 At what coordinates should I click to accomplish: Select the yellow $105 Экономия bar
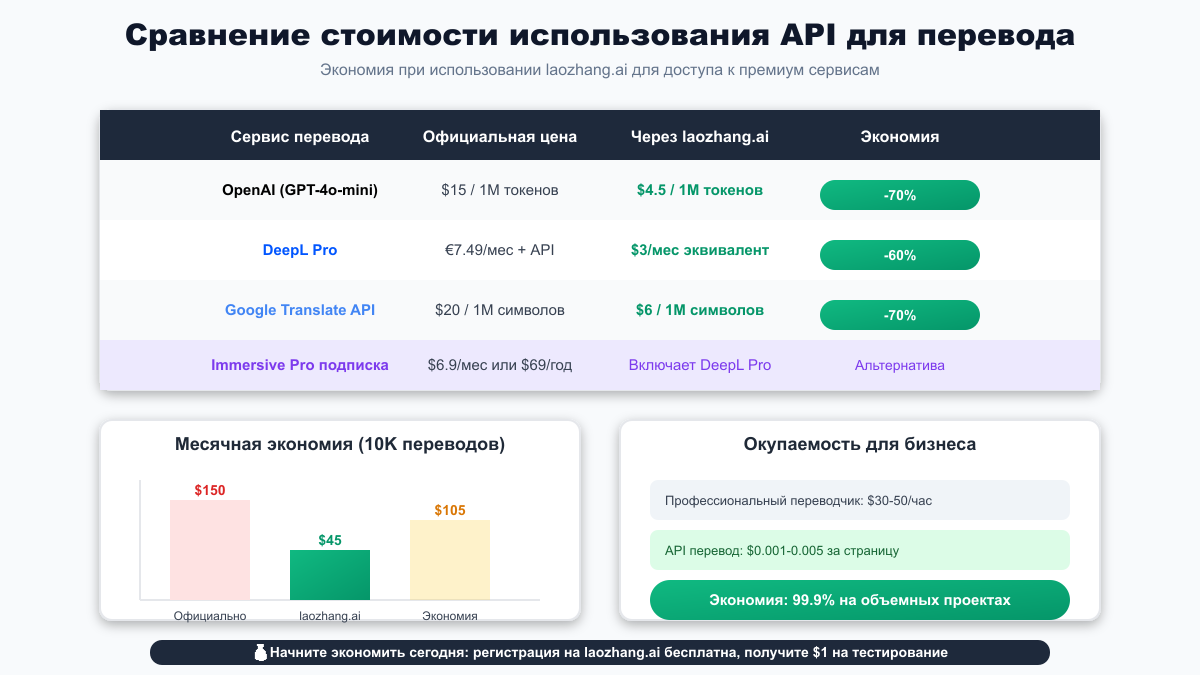(450, 560)
